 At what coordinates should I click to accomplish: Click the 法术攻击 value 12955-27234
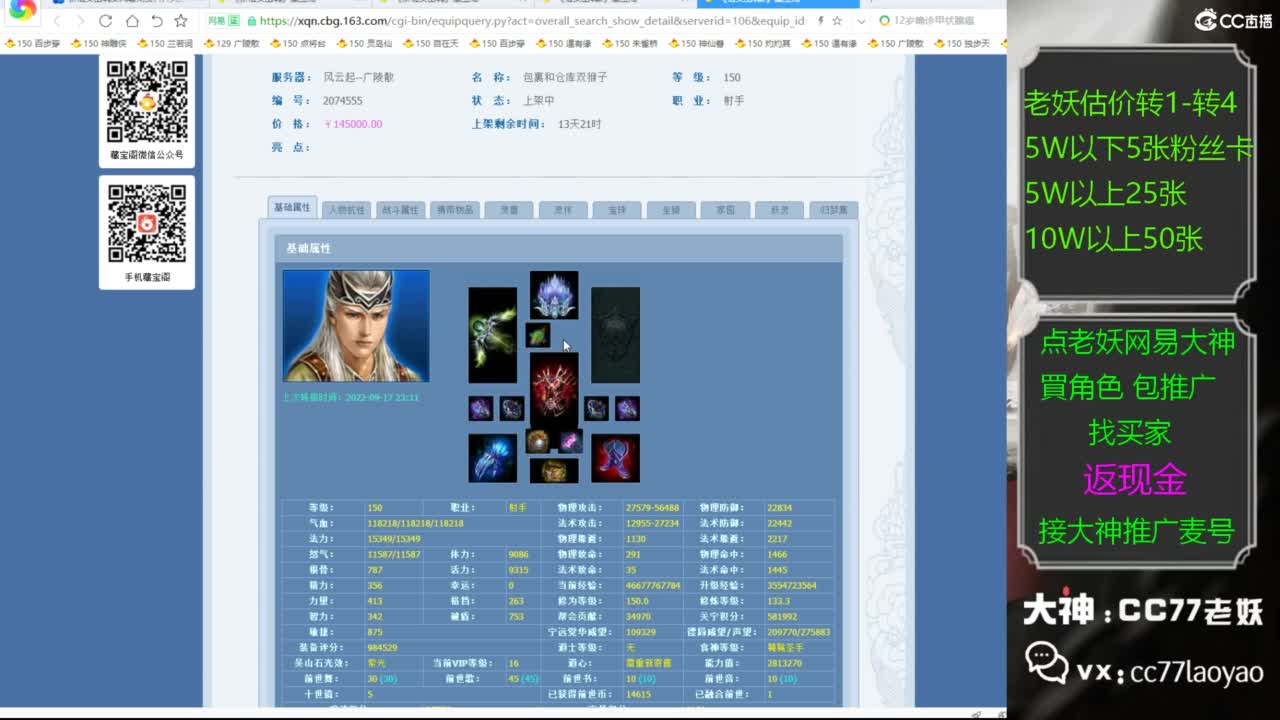pos(652,523)
